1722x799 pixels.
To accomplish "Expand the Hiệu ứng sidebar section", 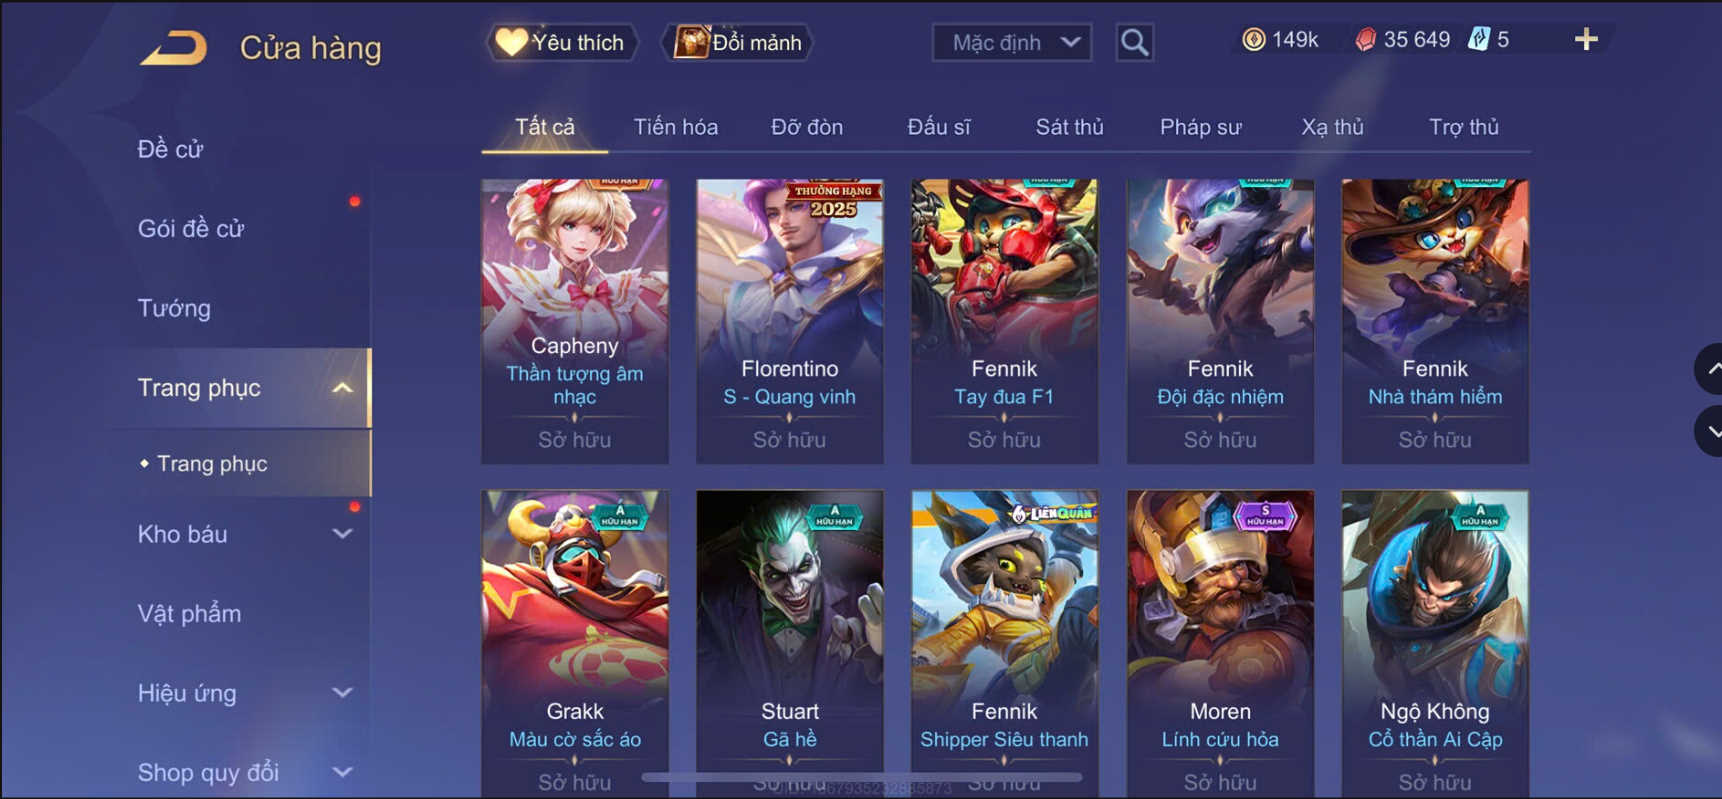I will (x=342, y=693).
